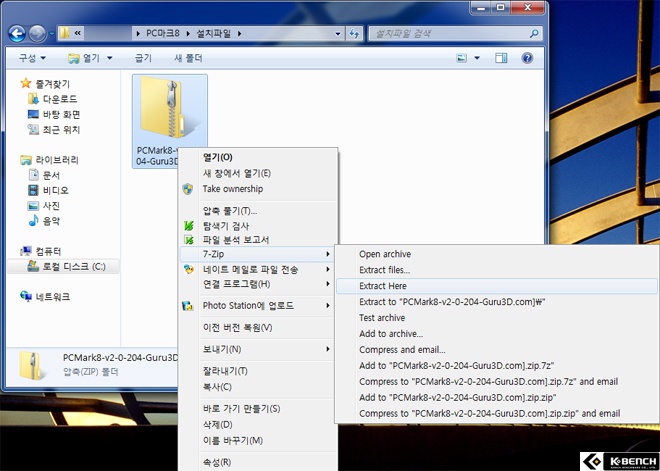The width and height of the screenshot is (660, 471).
Task: Open Photo Station에 업로드 submenu
Action: click(x=258, y=306)
